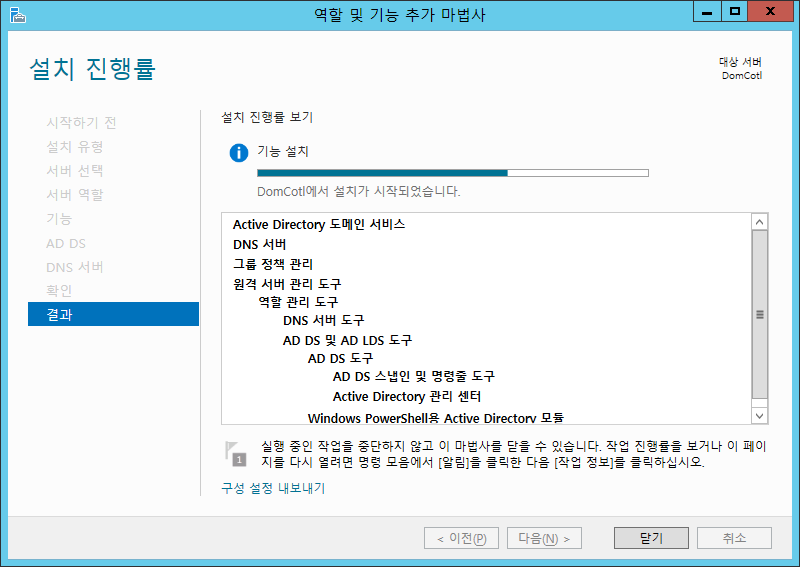Click the AD DS 도구 entry

(340, 358)
